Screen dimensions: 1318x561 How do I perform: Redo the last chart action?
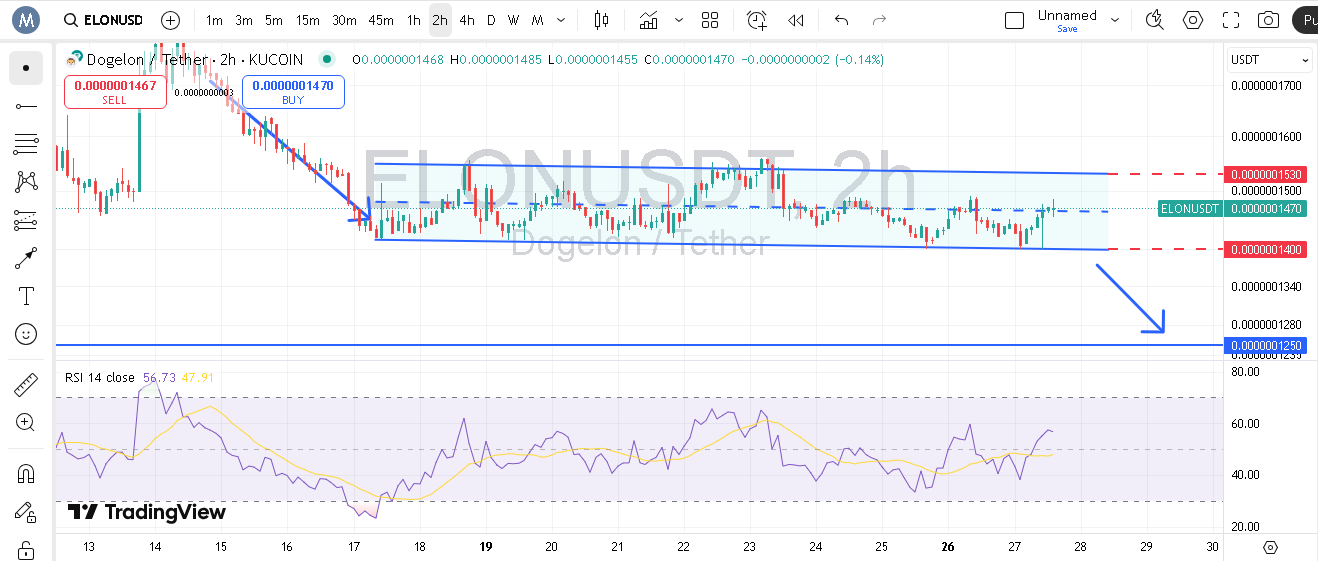pos(879,20)
